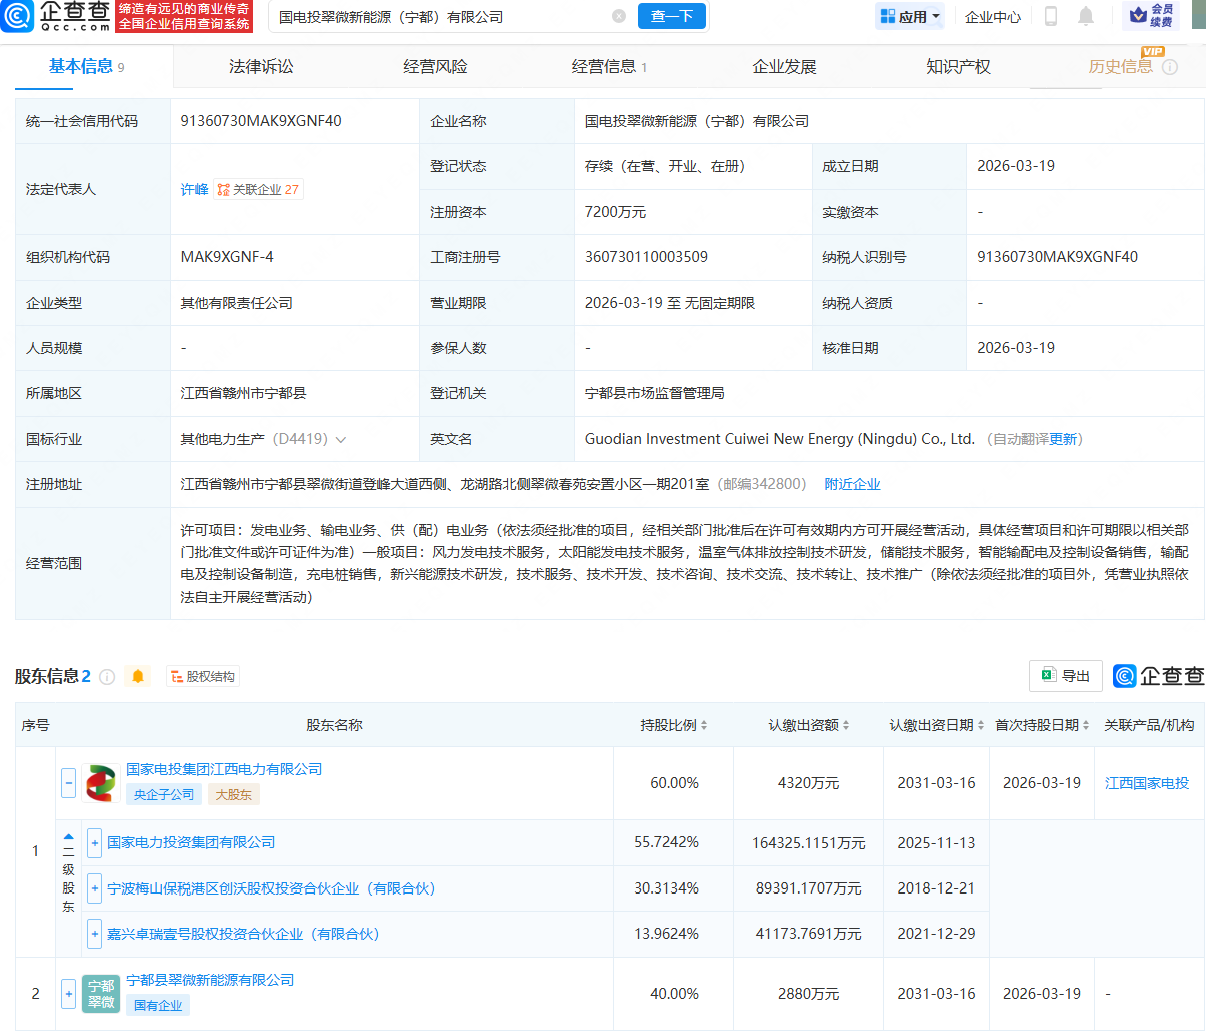Click the 查一下 search button
1206x1032 pixels.
671,17
